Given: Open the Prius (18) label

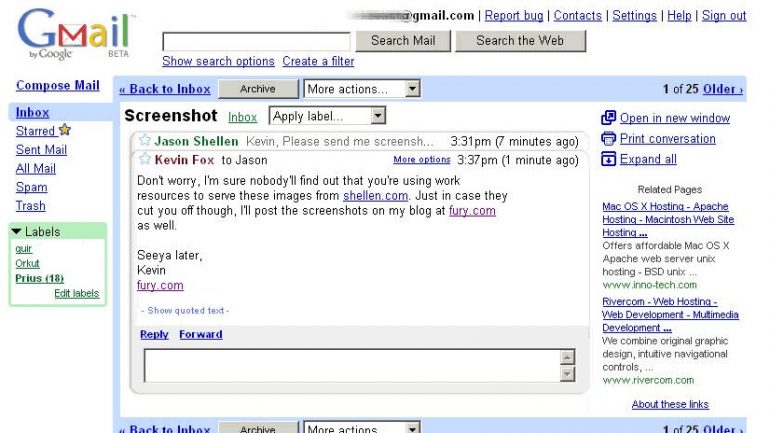Looking at the screenshot, I should pyautogui.click(x=39, y=278).
